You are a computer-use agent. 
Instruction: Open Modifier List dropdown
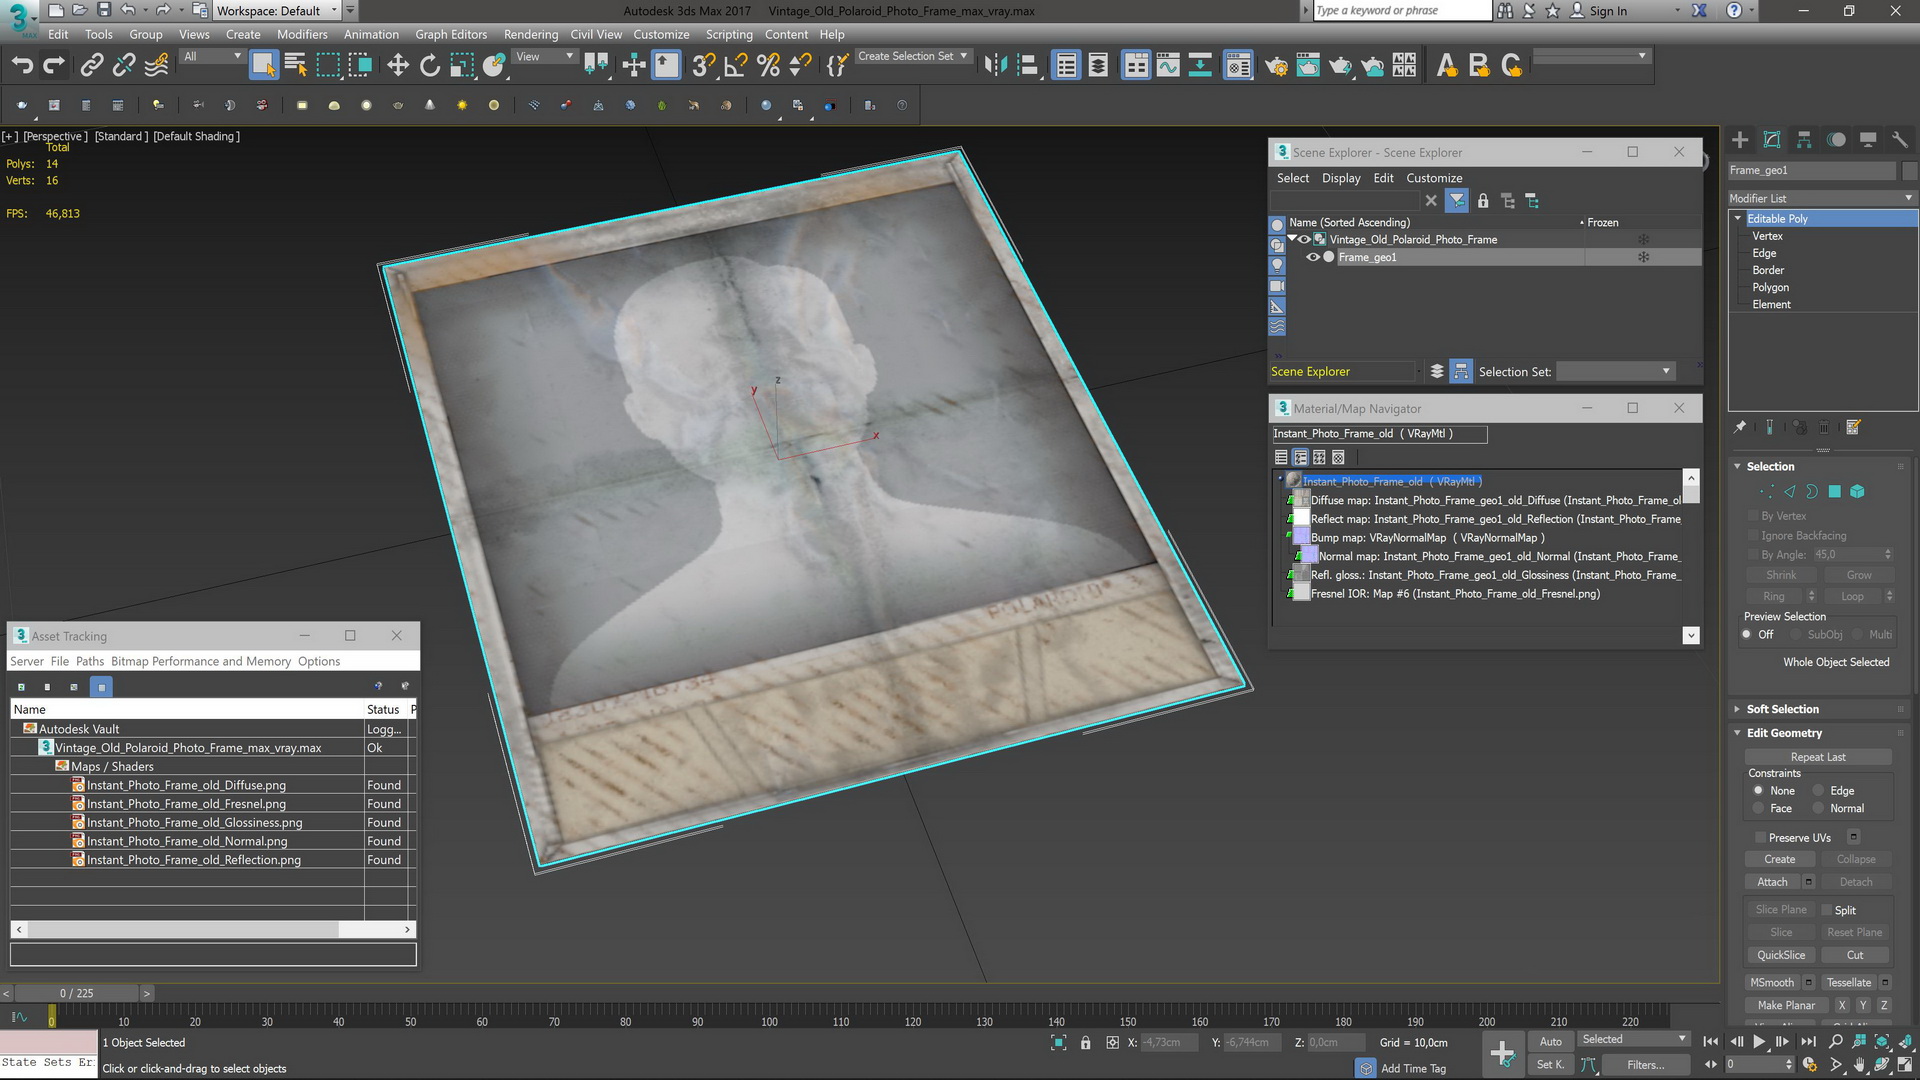pyautogui.click(x=1821, y=198)
